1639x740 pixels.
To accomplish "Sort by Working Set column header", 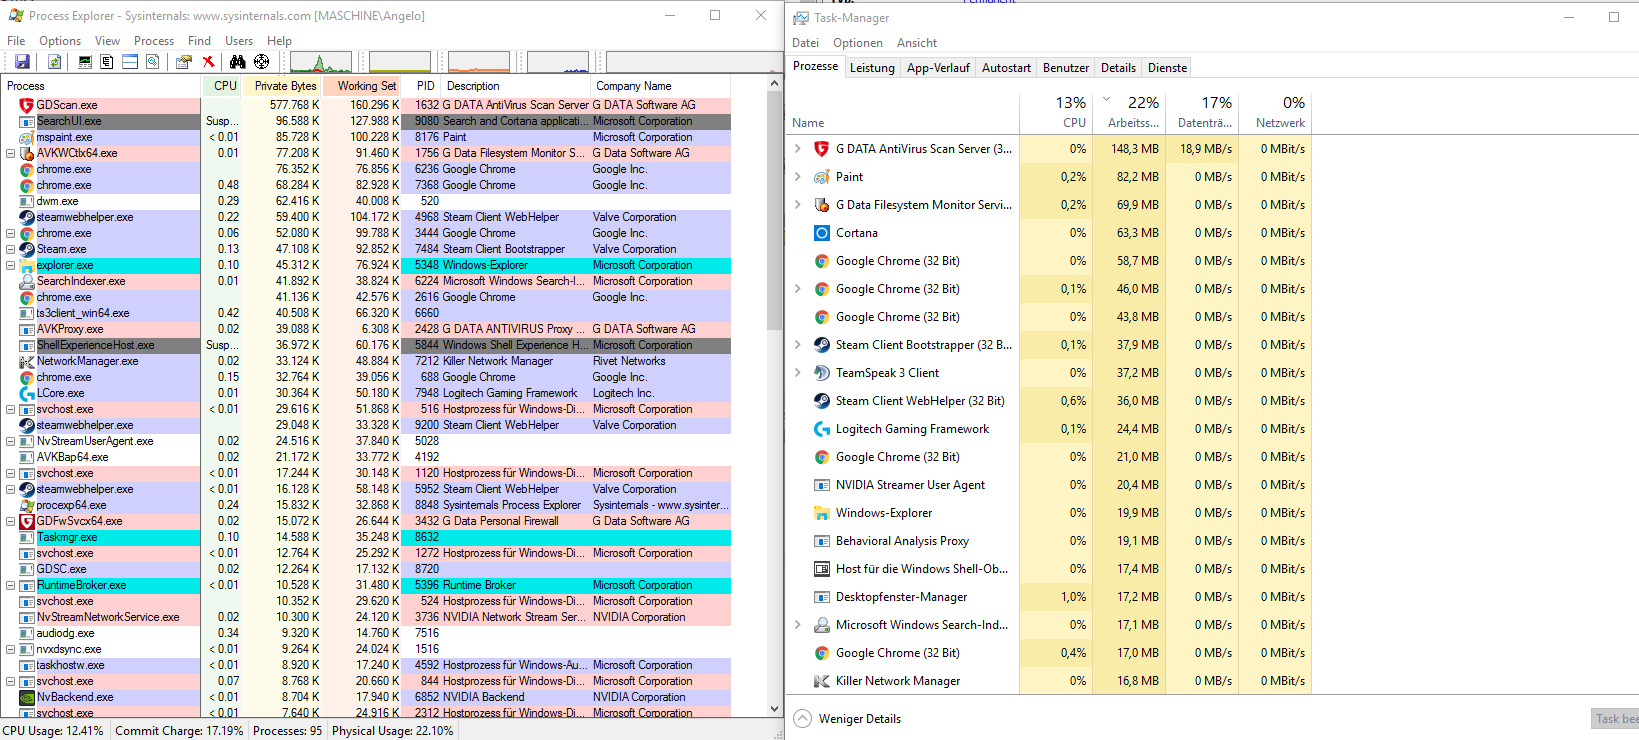I will tap(362, 86).
